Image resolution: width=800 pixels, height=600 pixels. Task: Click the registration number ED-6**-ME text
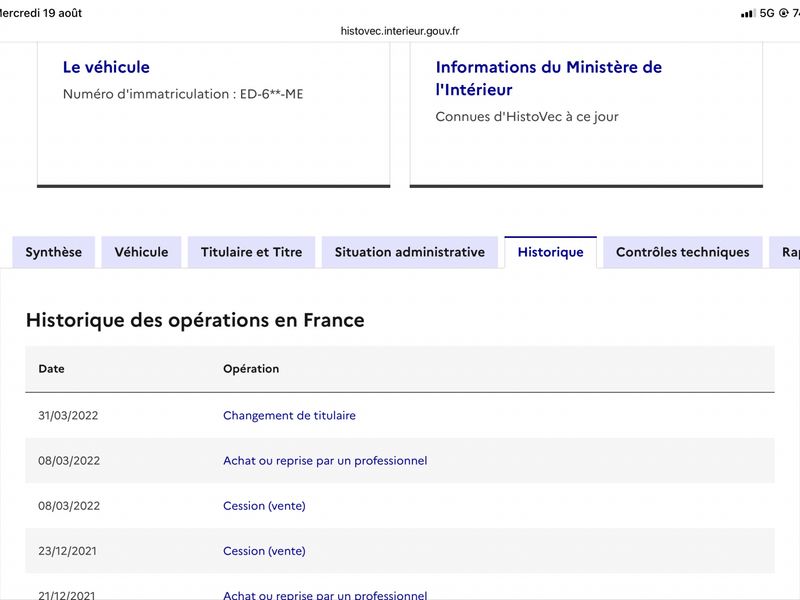(x=271, y=94)
